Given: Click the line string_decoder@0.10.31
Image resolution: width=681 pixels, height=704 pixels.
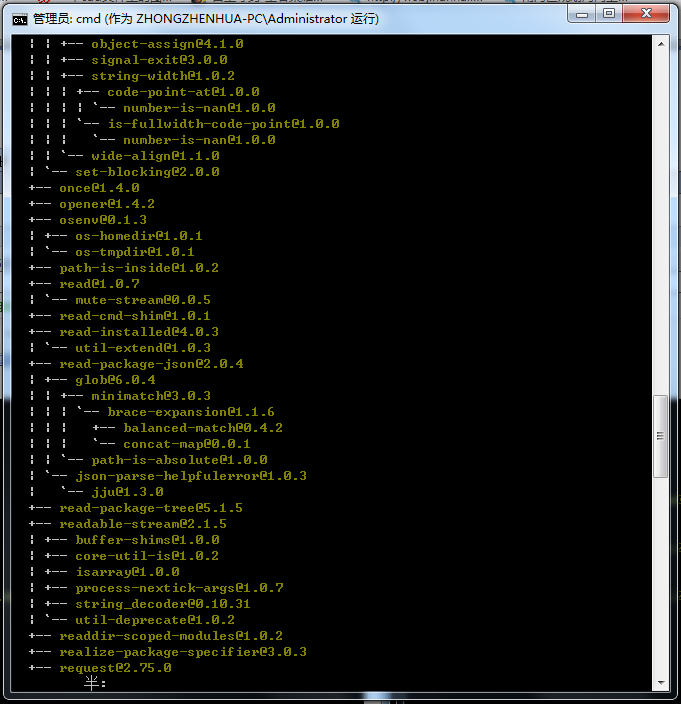Looking at the screenshot, I should point(163,604).
